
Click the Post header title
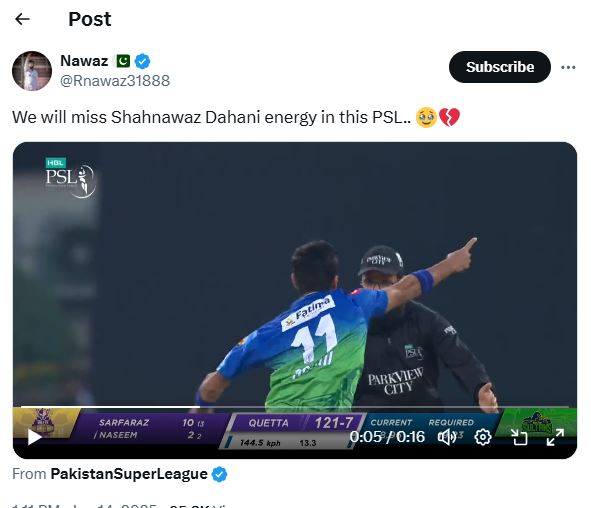[x=90, y=19]
